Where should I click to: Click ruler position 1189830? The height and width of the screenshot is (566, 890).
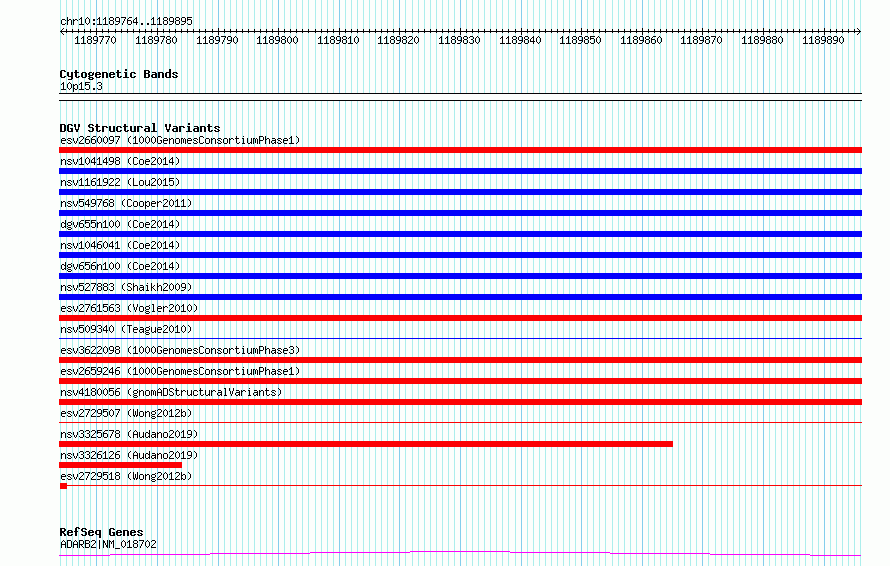pyautogui.click(x=459, y=40)
